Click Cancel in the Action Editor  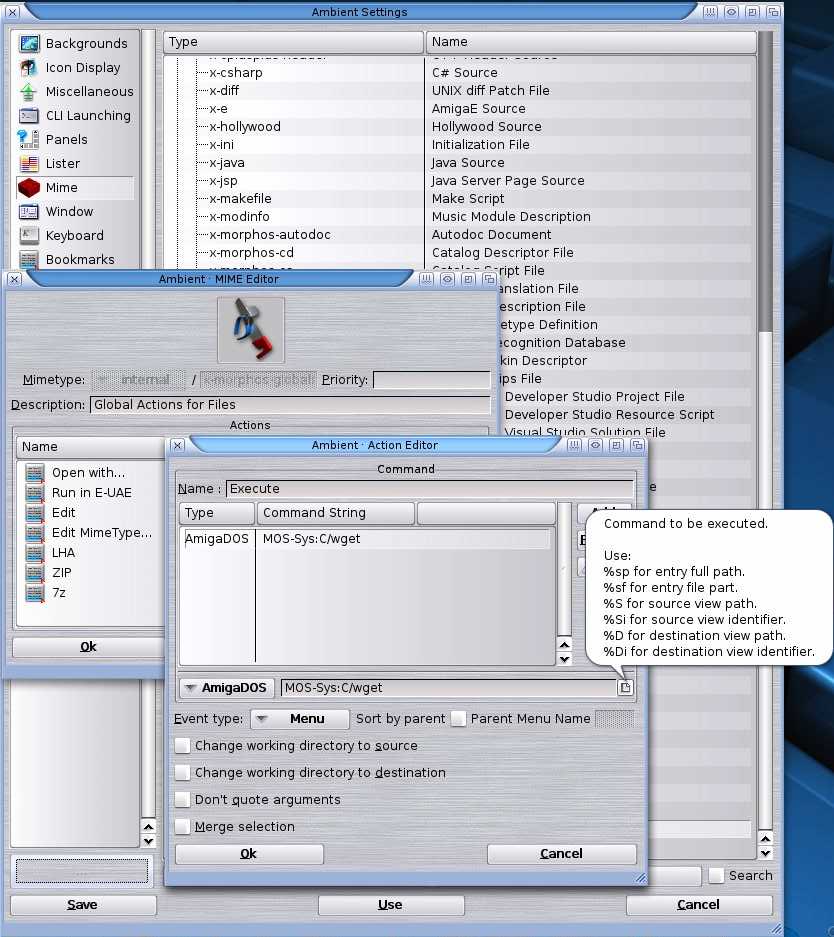pos(561,854)
